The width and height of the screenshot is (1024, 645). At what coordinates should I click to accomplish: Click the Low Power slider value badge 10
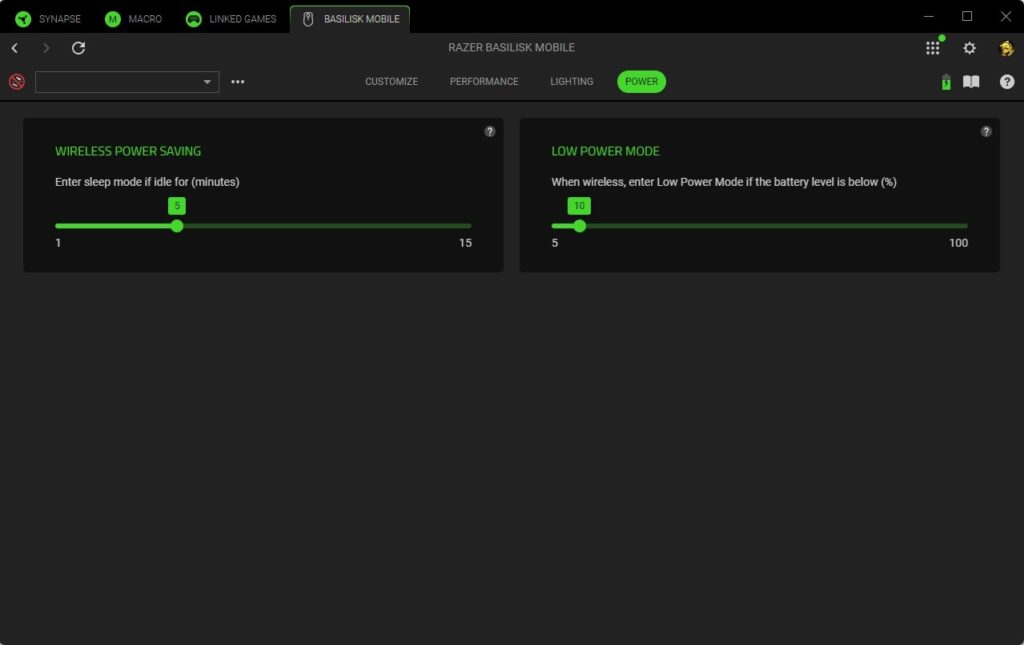579,206
